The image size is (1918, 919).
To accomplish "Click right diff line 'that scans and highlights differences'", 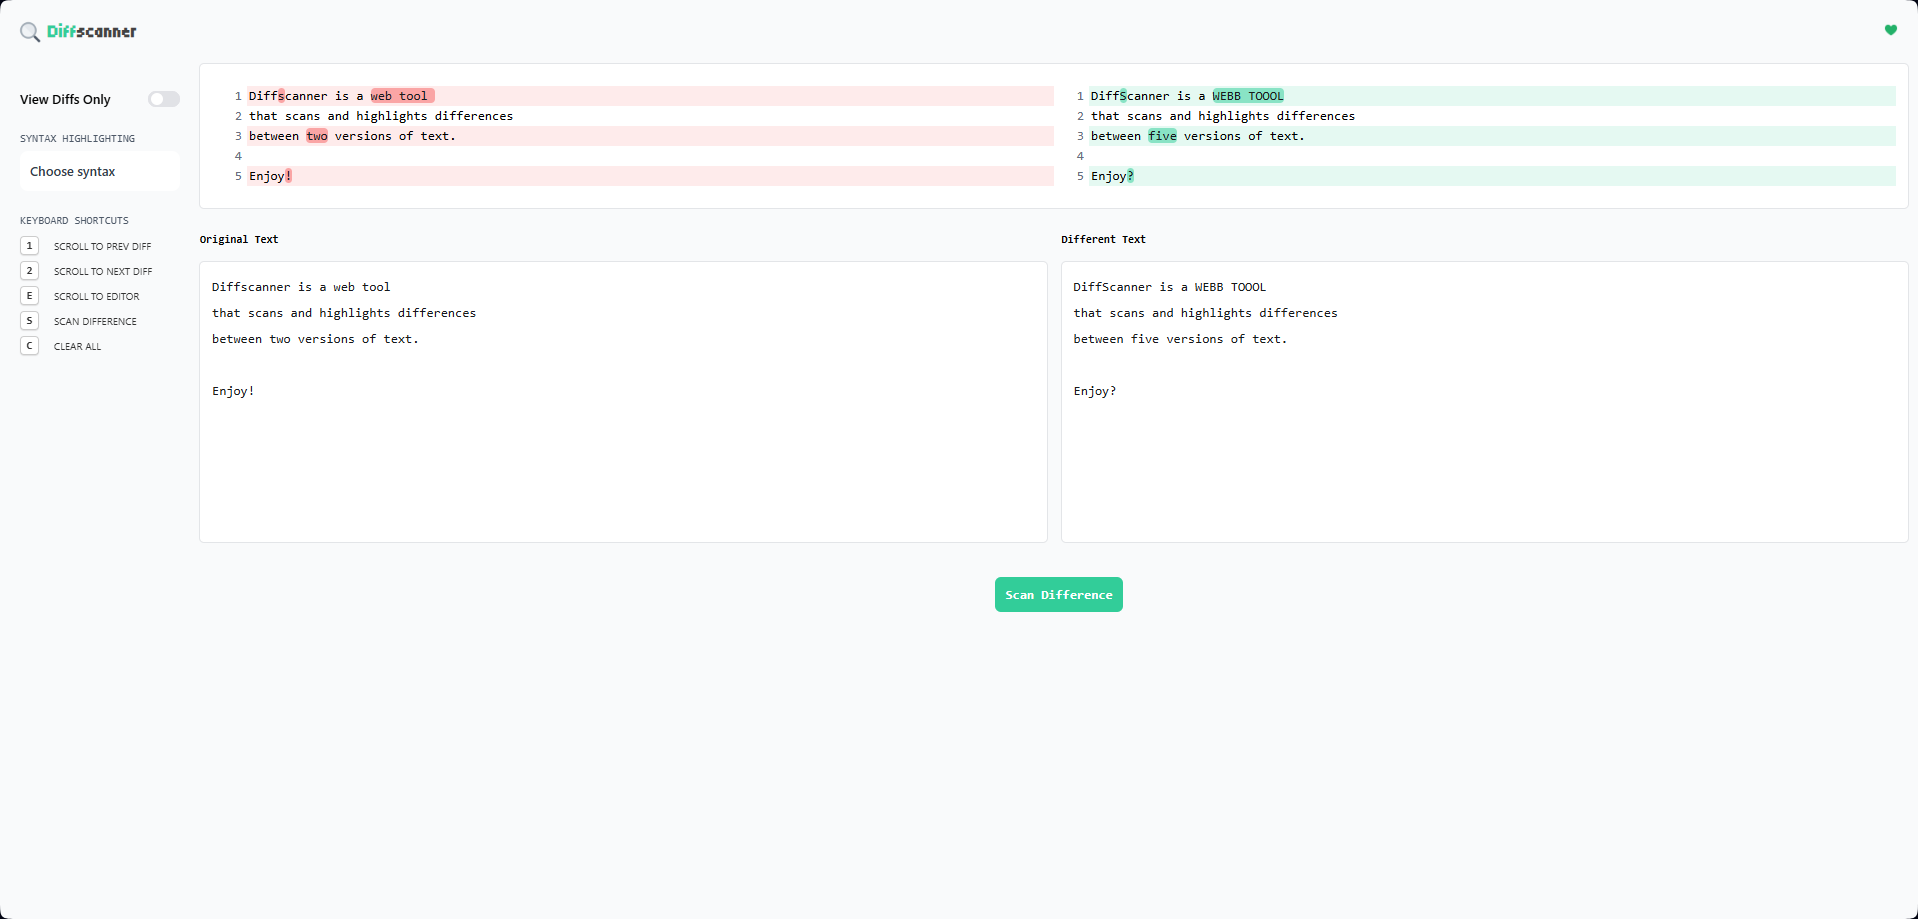I will (x=1223, y=116).
